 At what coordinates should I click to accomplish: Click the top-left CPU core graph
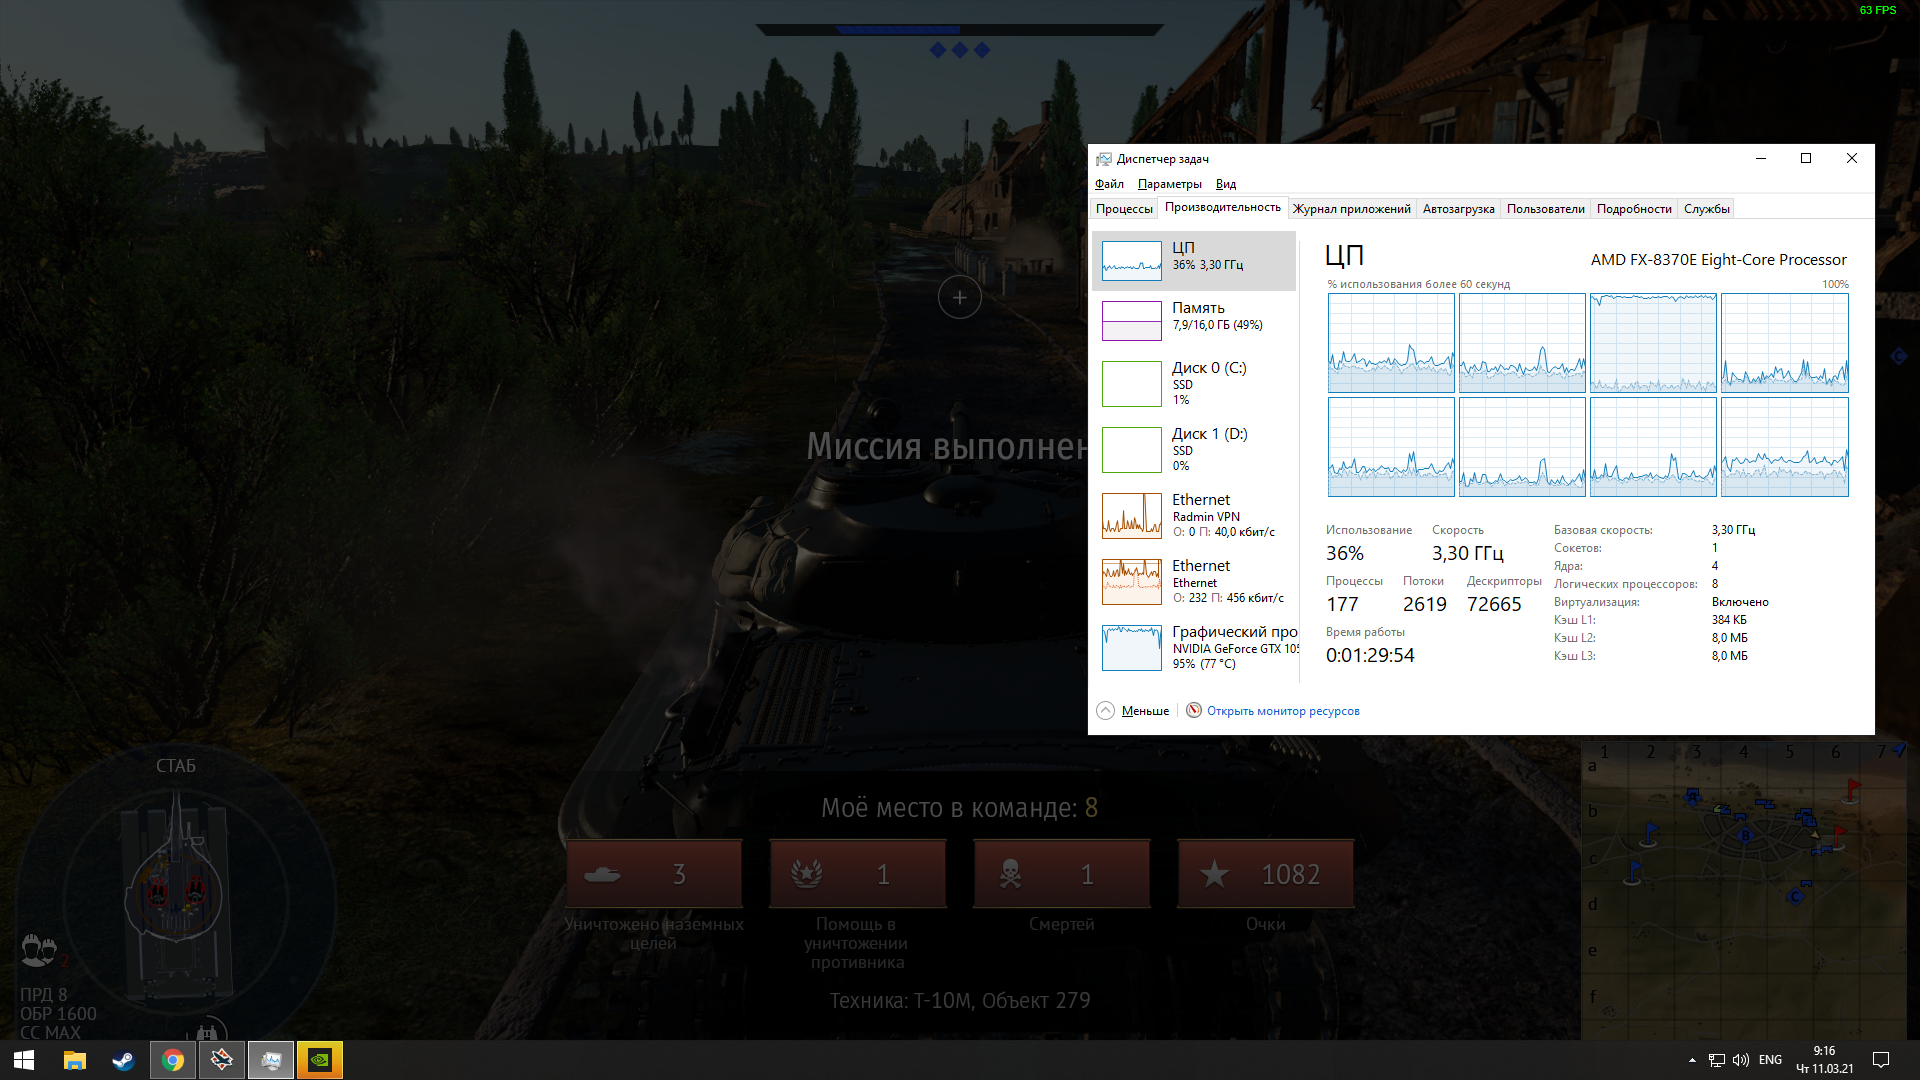point(1391,343)
